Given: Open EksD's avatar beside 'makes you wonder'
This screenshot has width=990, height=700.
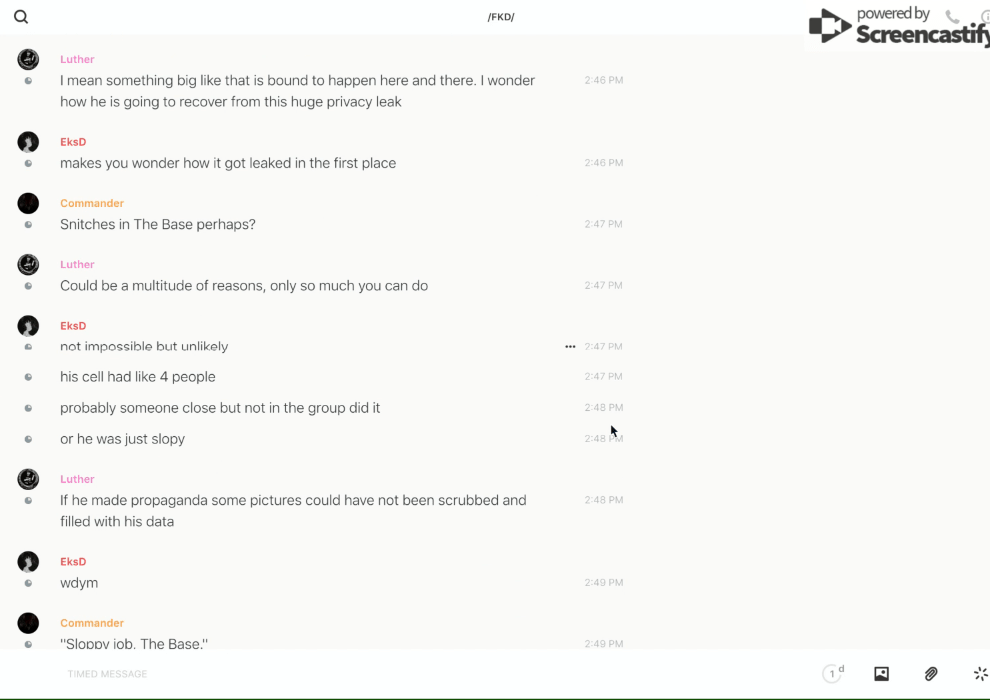Looking at the screenshot, I should point(28,142).
